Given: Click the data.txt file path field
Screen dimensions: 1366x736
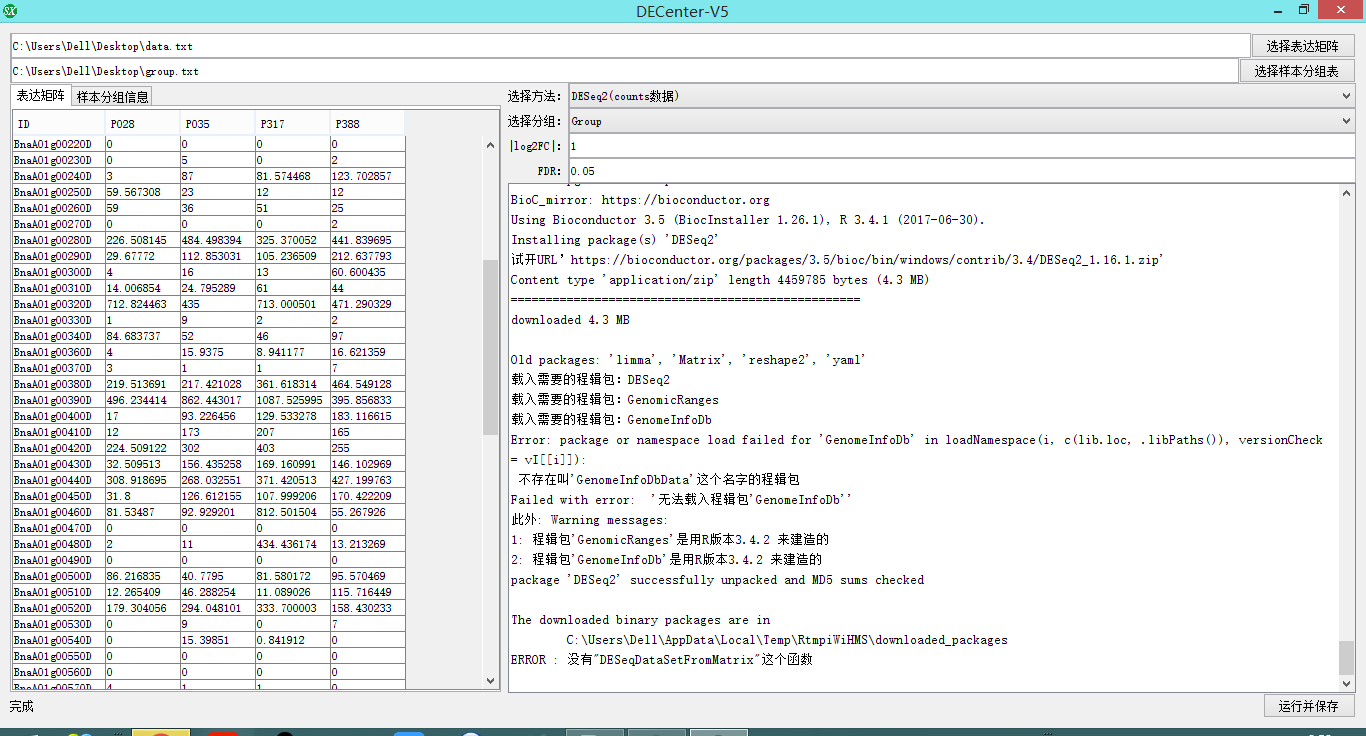Looking at the screenshot, I should pyautogui.click(x=630, y=46).
